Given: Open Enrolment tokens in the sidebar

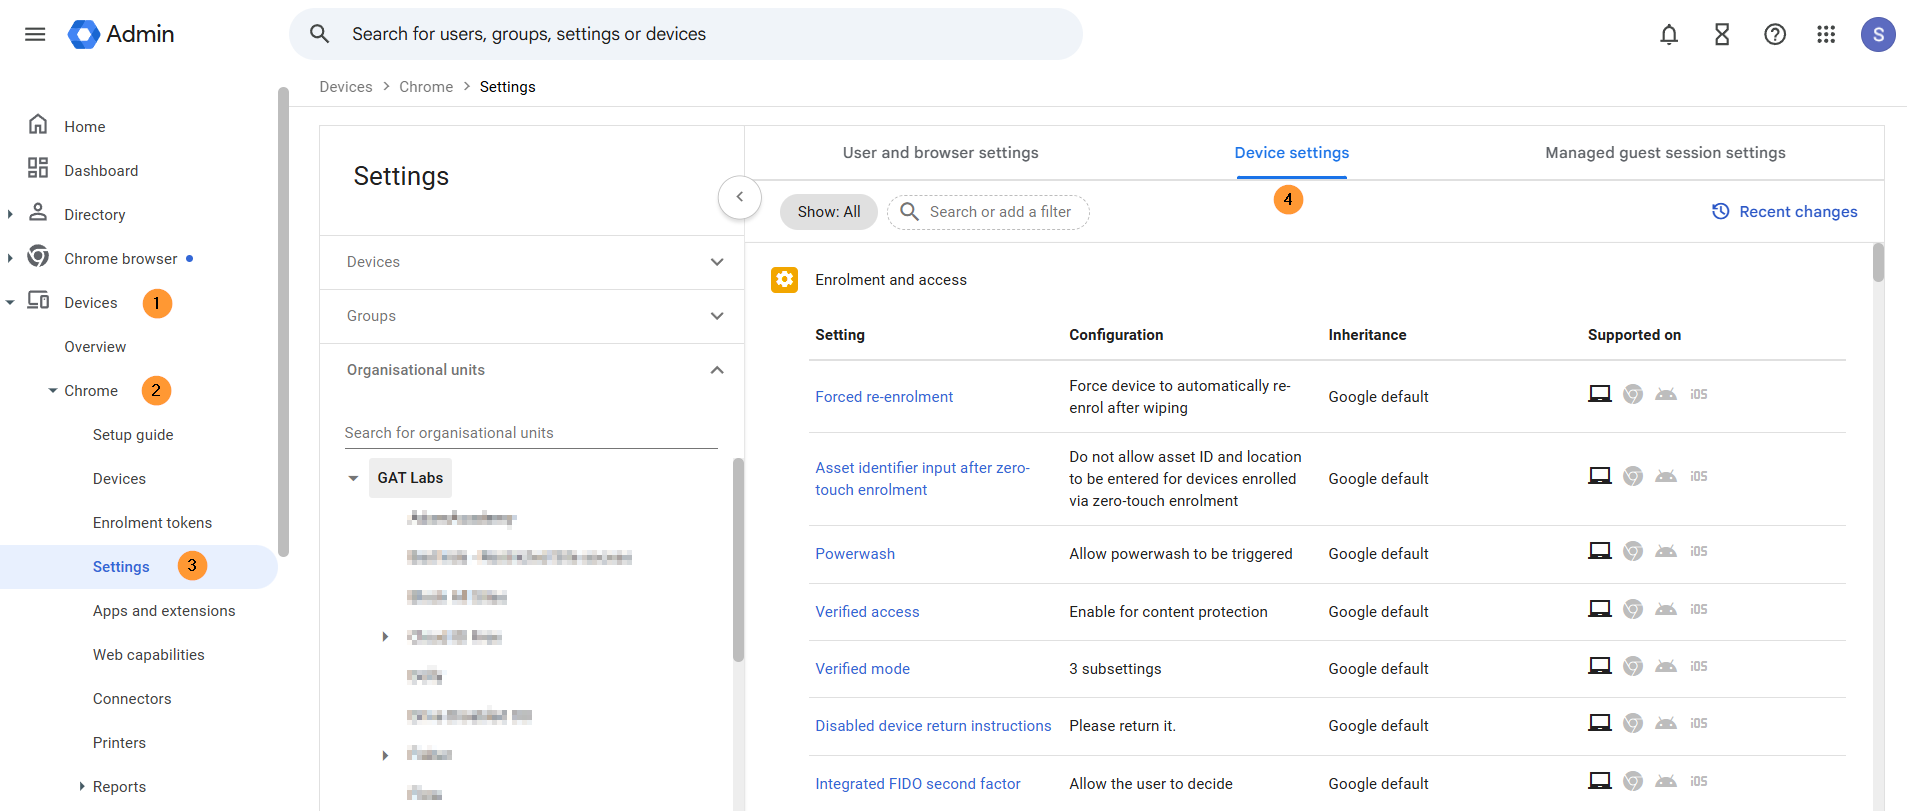Looking at the screenshot, I should (152, 523).
